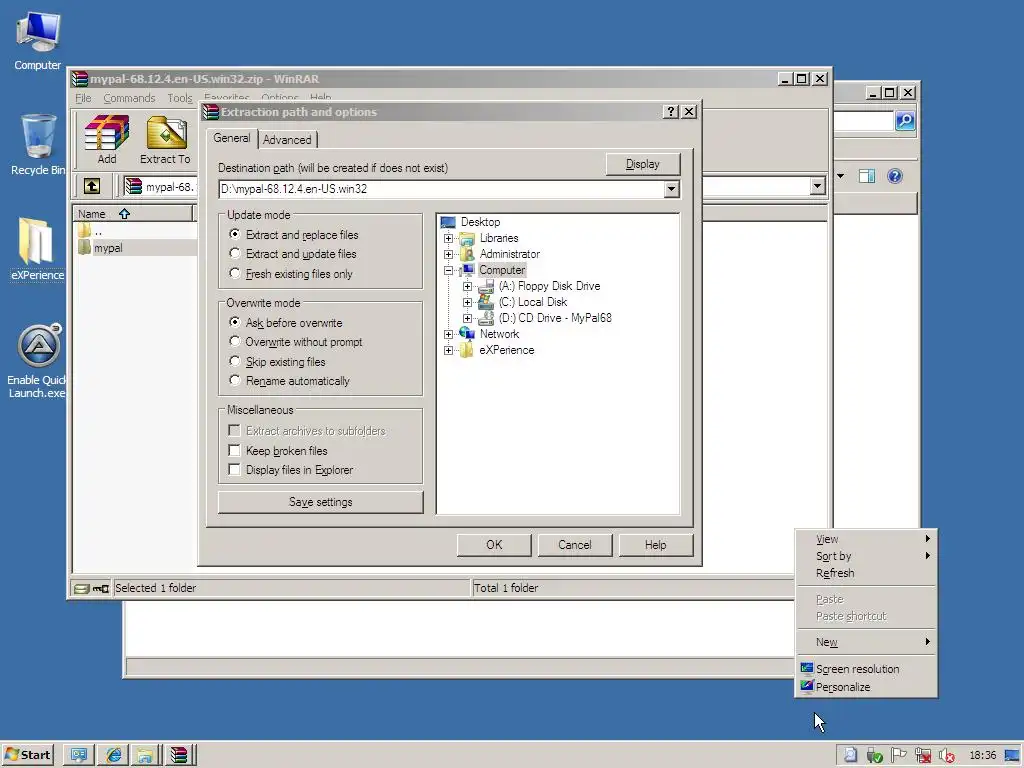The width and height of the screenshot is (1024, 768).
Task: Select the eXPerience desktop folder
Action: pos(37,249)
